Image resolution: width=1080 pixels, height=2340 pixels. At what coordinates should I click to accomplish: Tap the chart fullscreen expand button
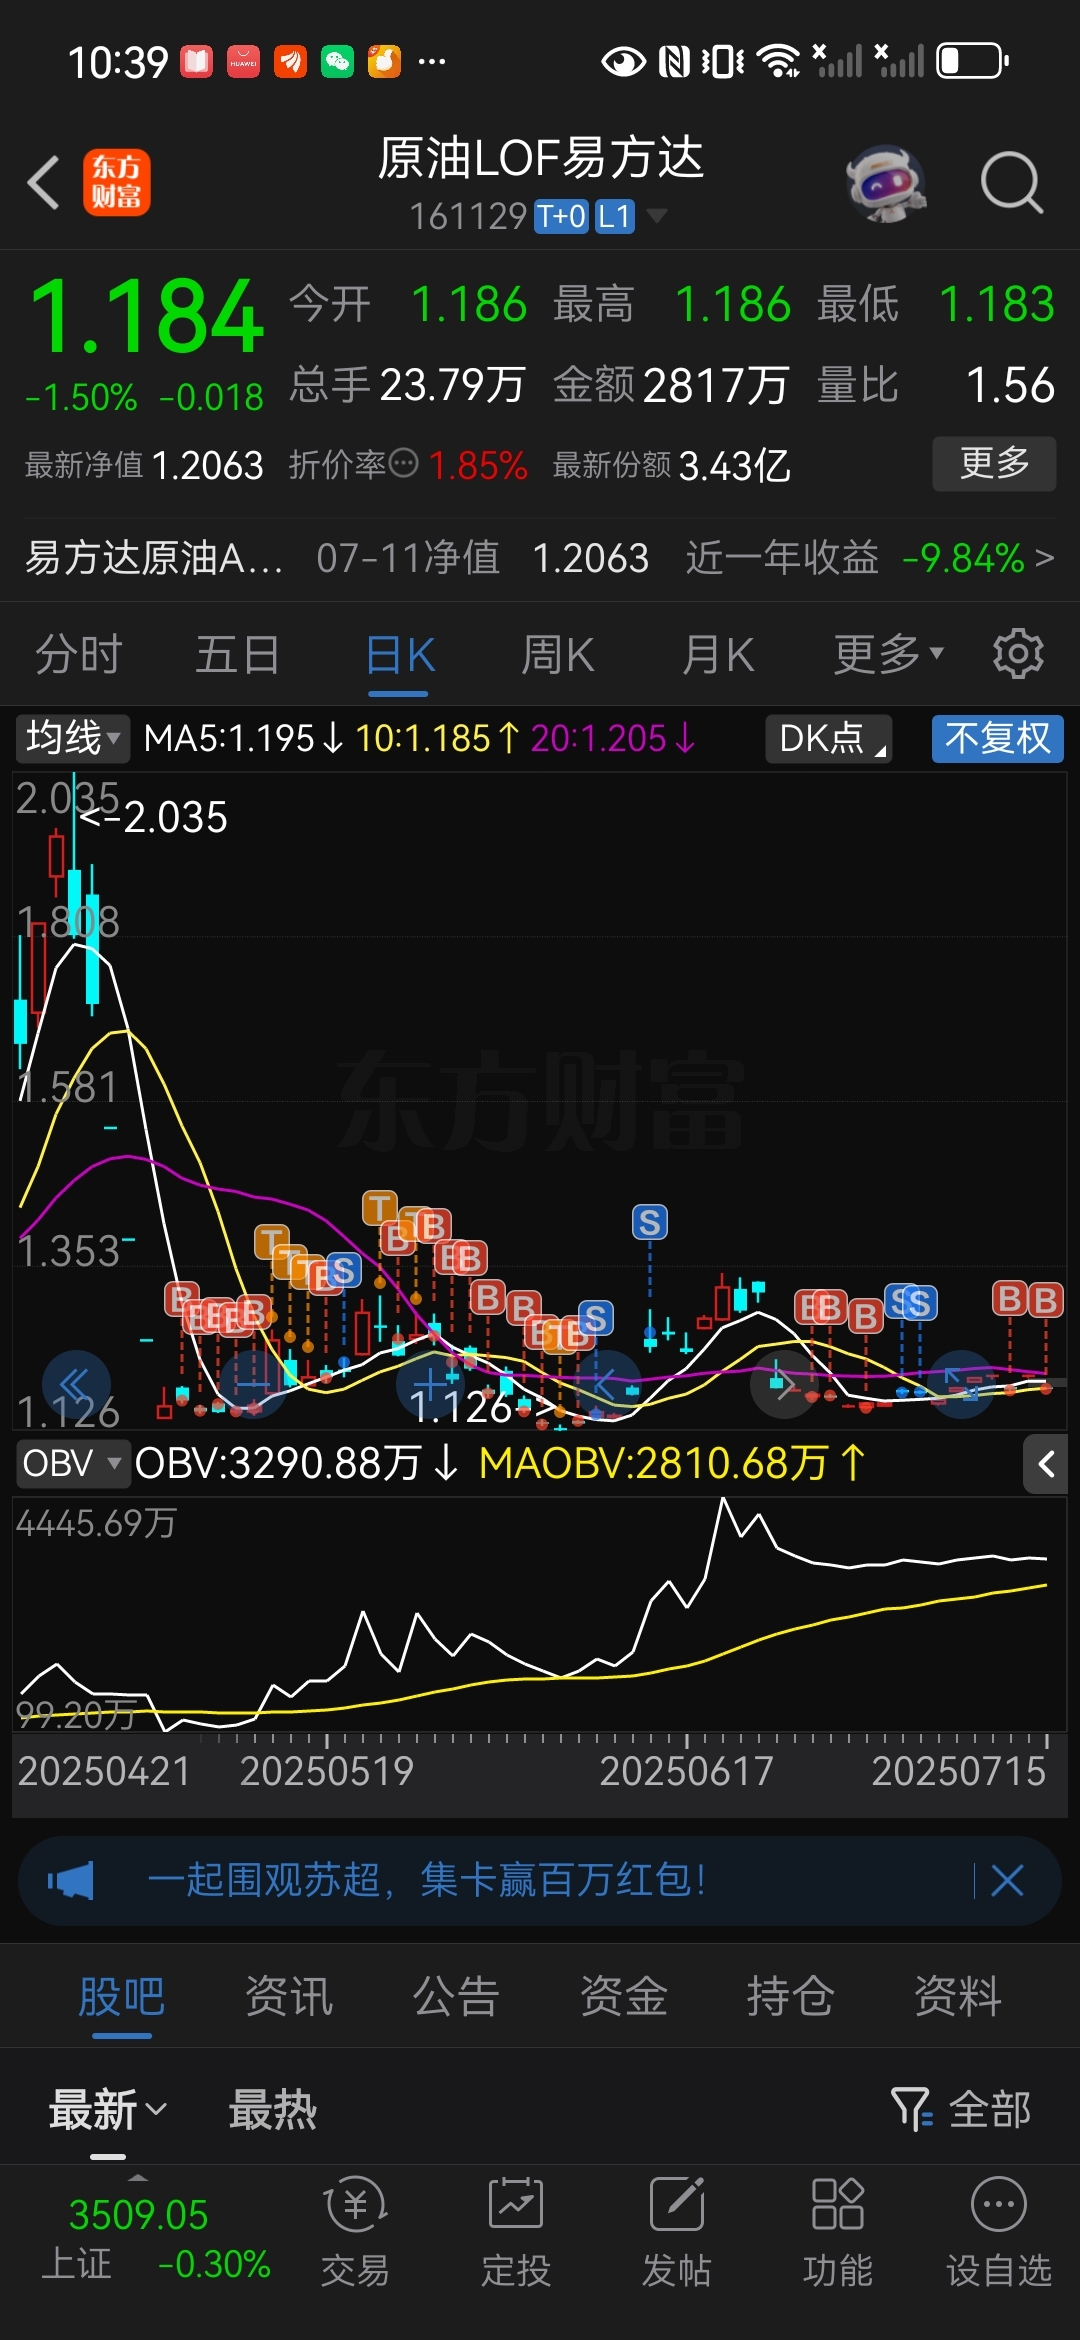tap(962, 1384)
